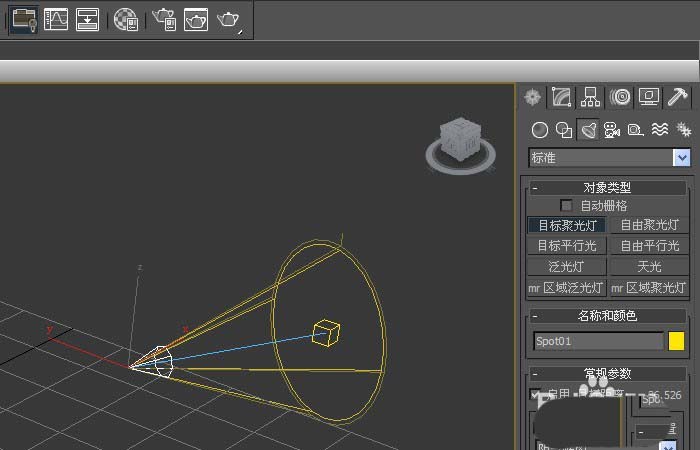Click the mr 区域泛光灯 button
This screenshot has width=700, height=450.
[x=567, y=288]
